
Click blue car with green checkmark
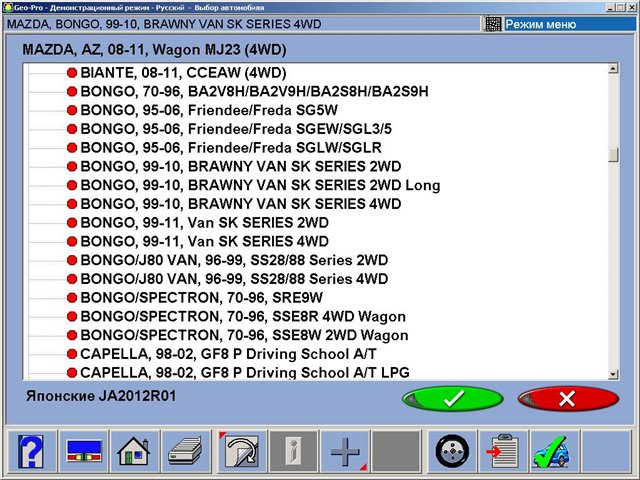[x=554, y=451]
